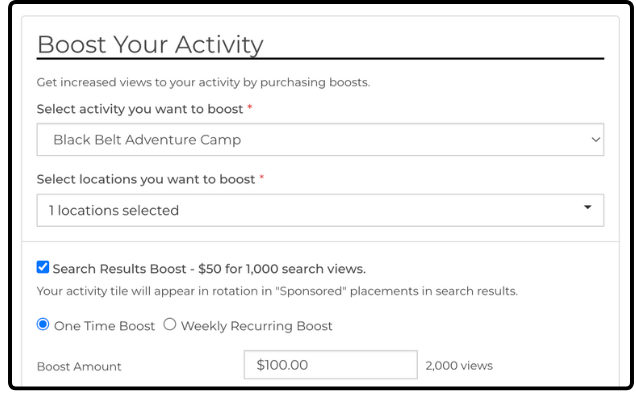Open the 1 locations selected dropdown

coord(320,210)
